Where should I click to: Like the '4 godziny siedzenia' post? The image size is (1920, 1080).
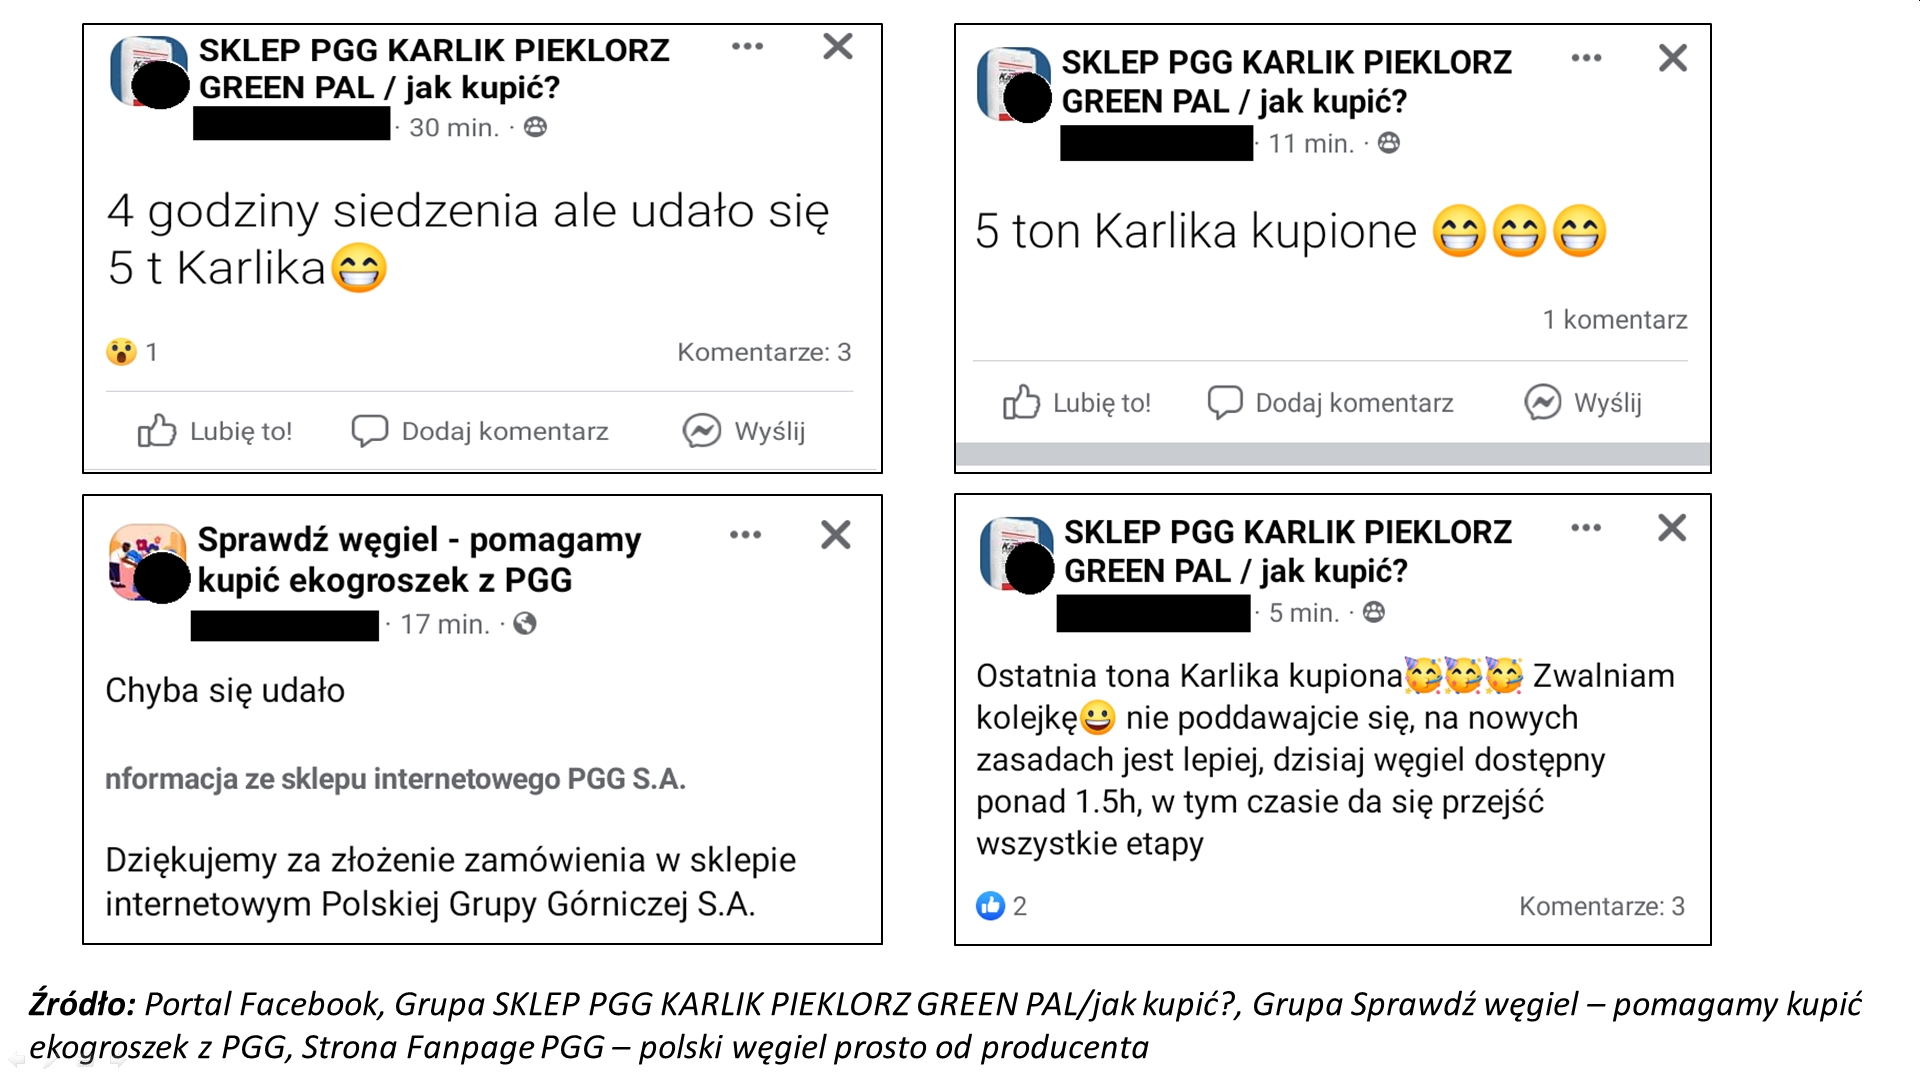(x=215, y=431)
